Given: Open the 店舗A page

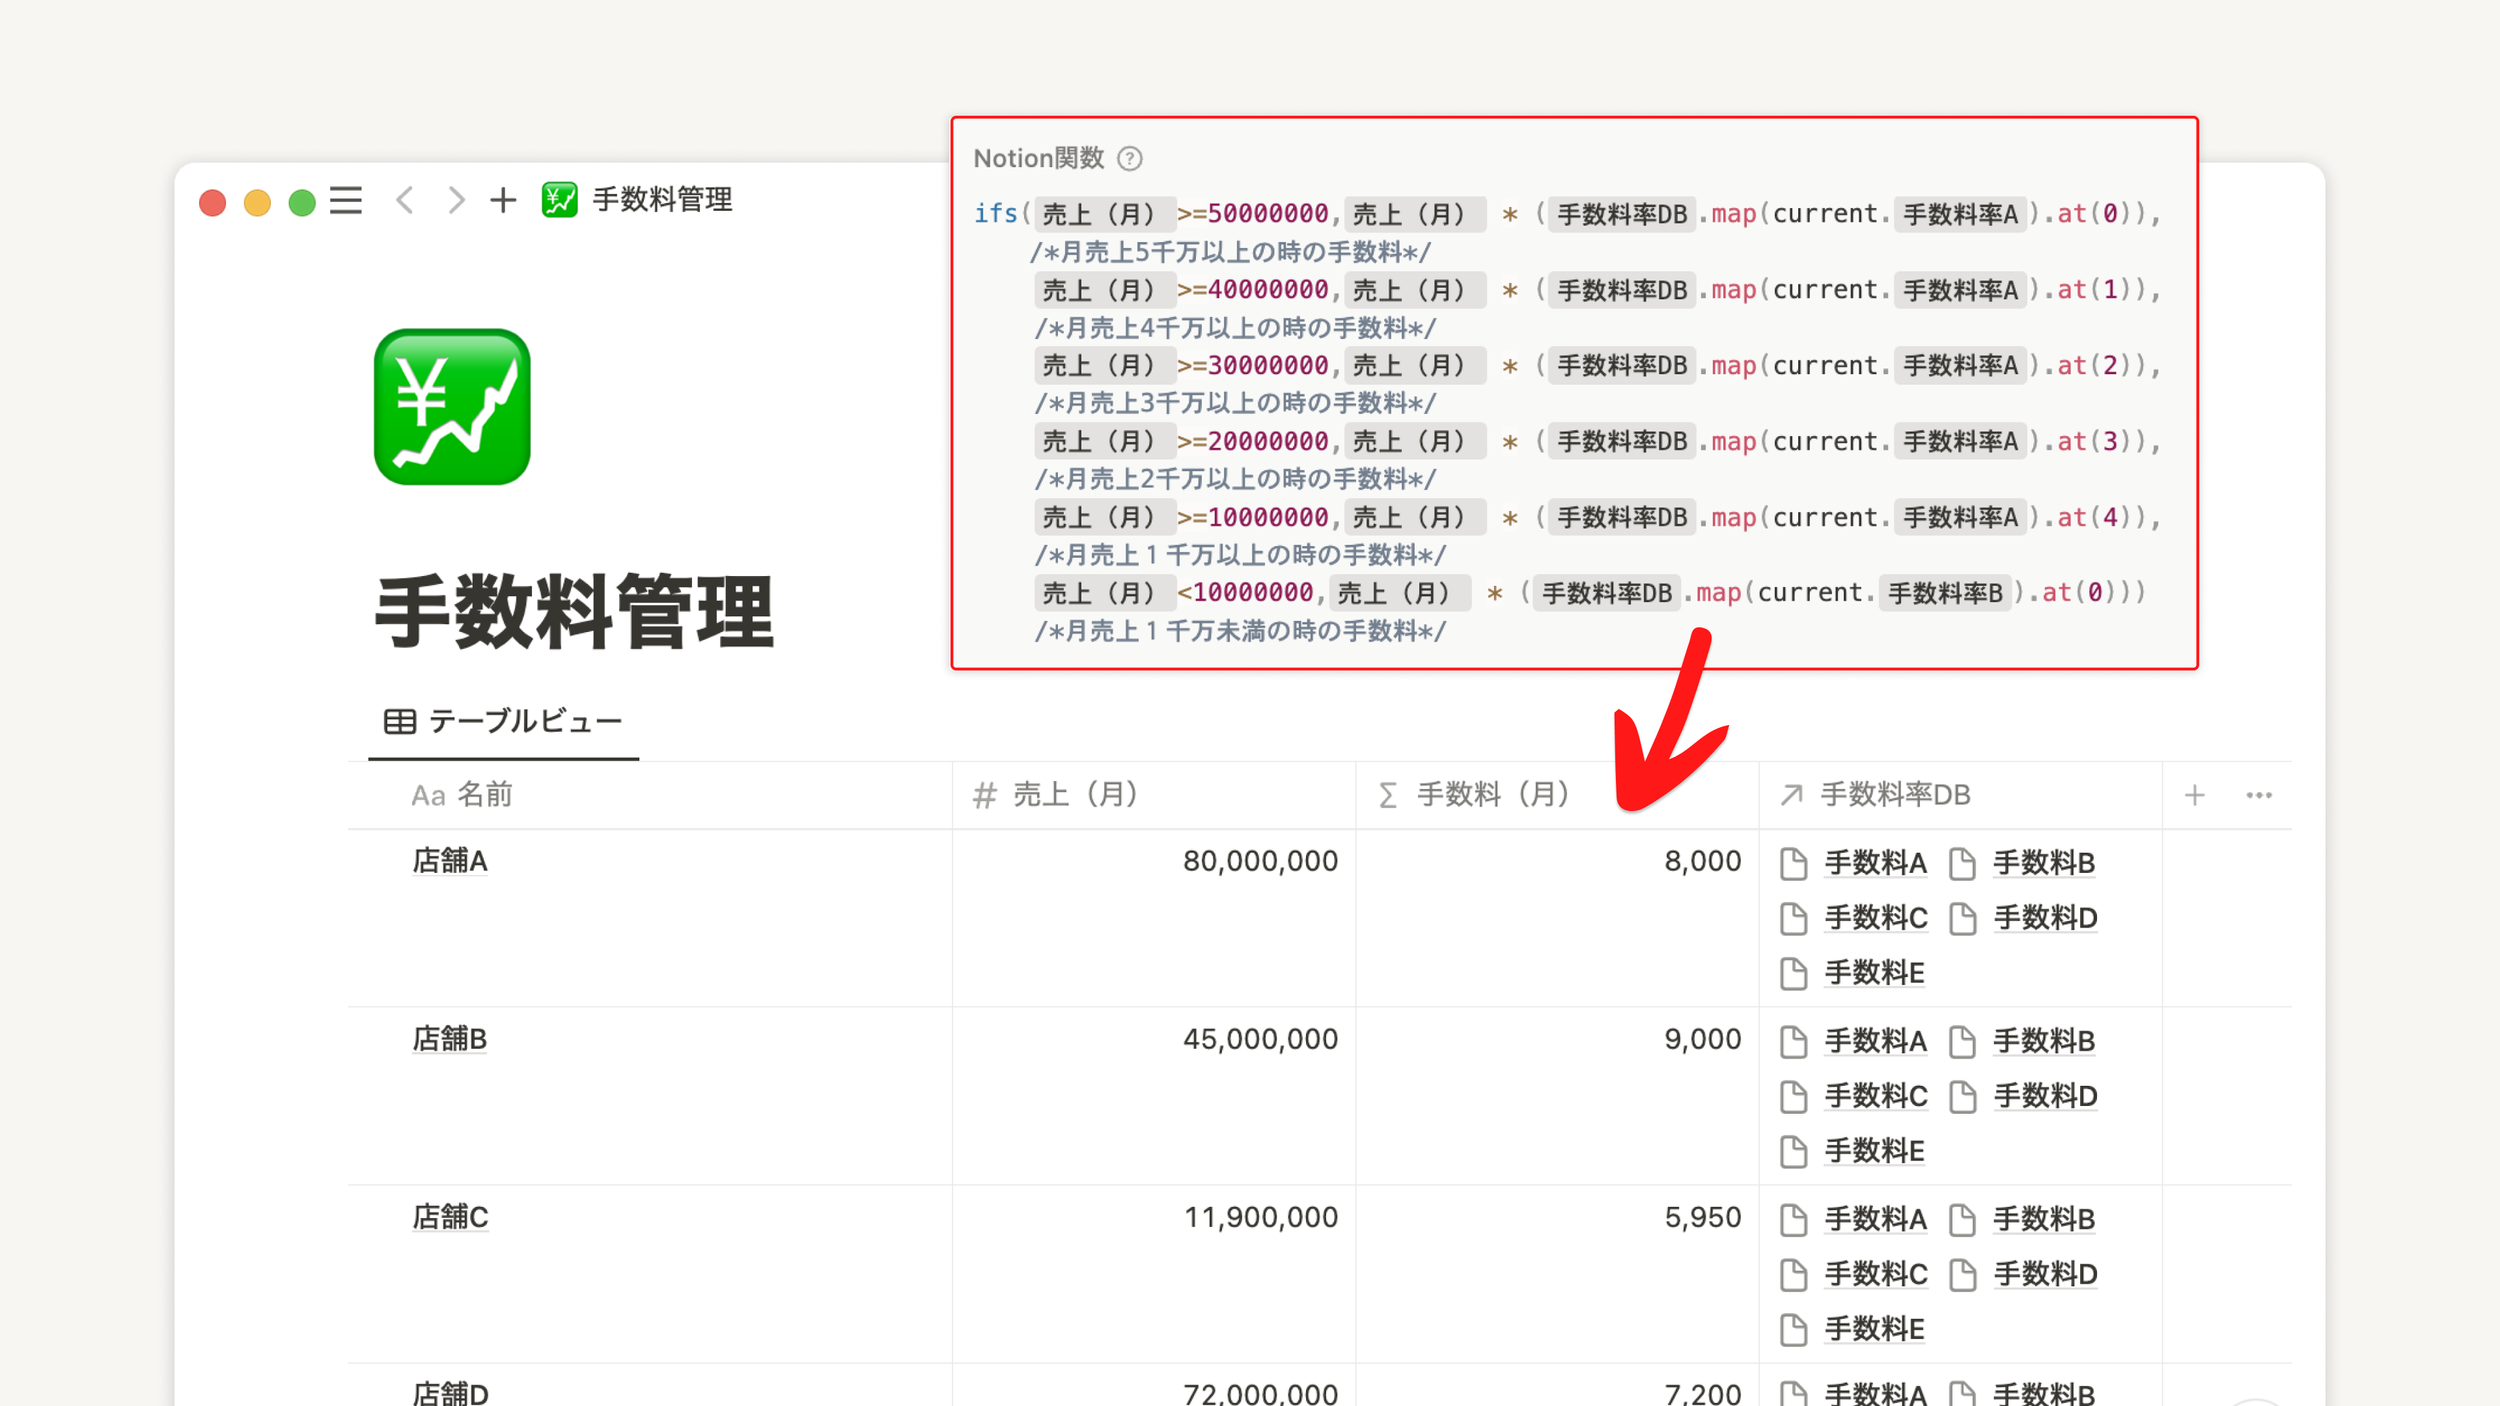Looking at the screenshot, I should [450, 861].
